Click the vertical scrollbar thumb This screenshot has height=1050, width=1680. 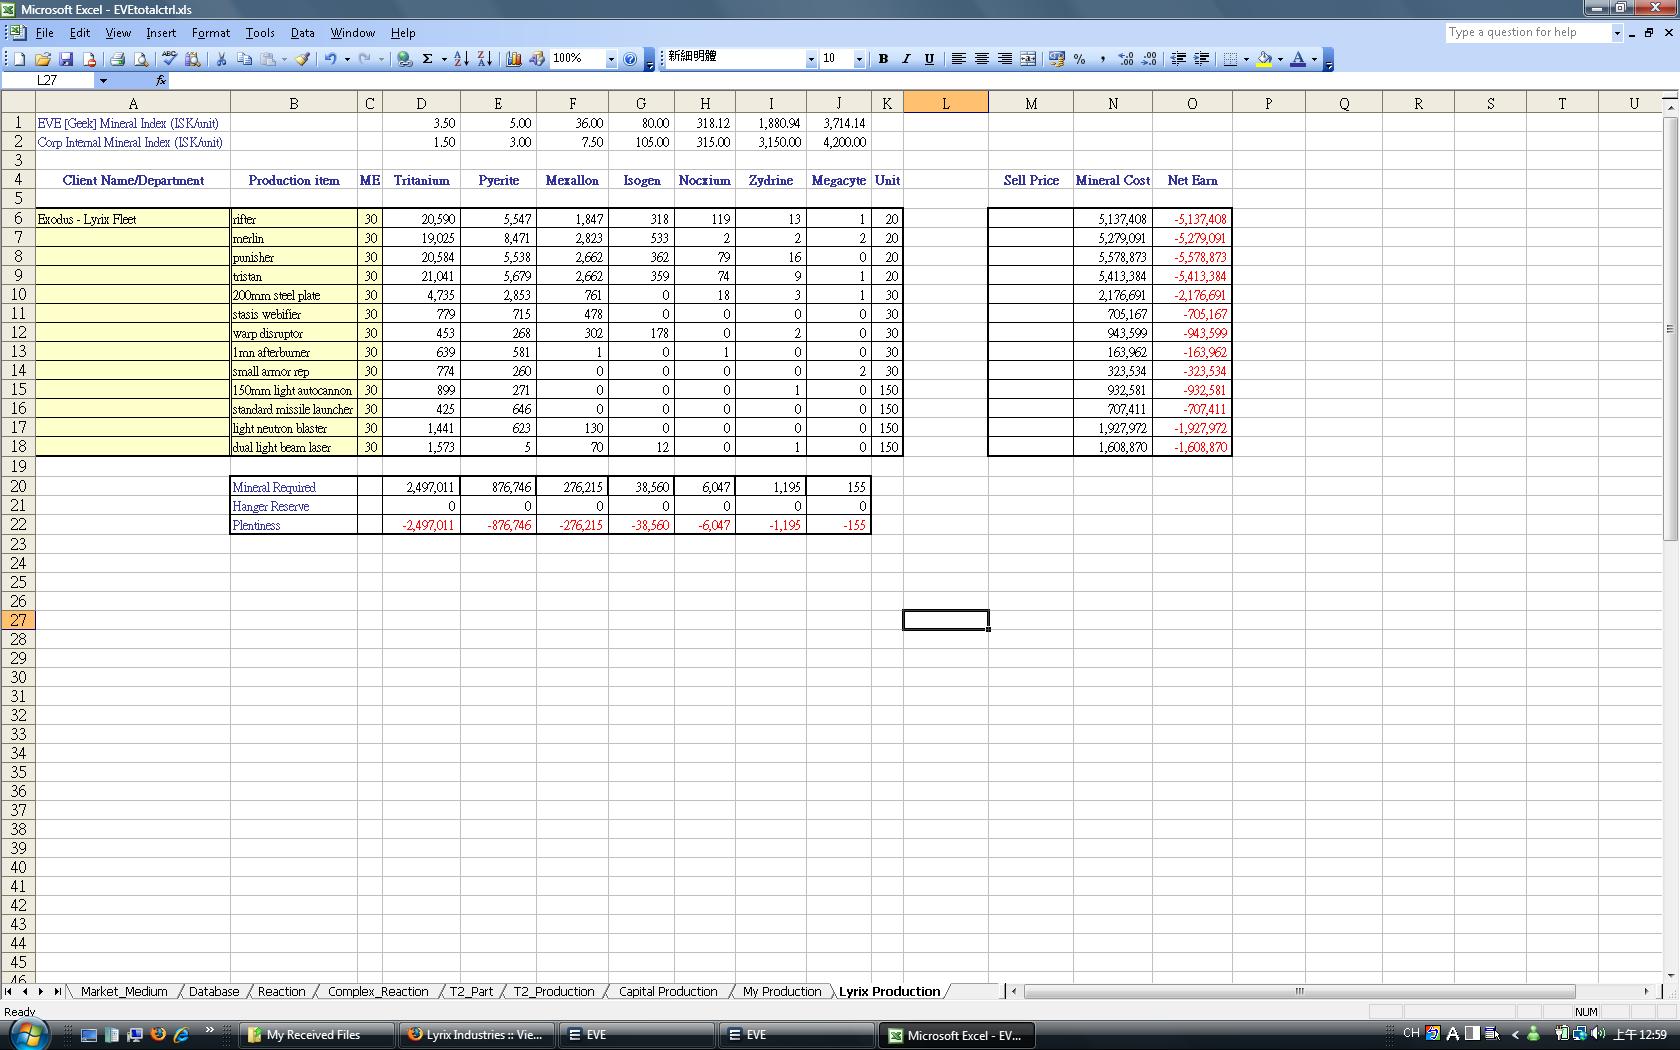click(x=1669, y=329)
